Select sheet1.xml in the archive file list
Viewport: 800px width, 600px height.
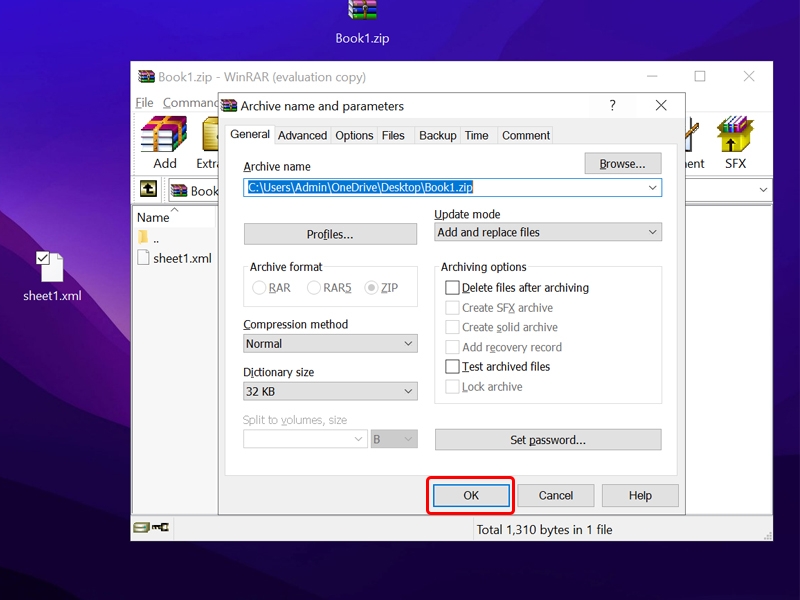pos(182,258)
